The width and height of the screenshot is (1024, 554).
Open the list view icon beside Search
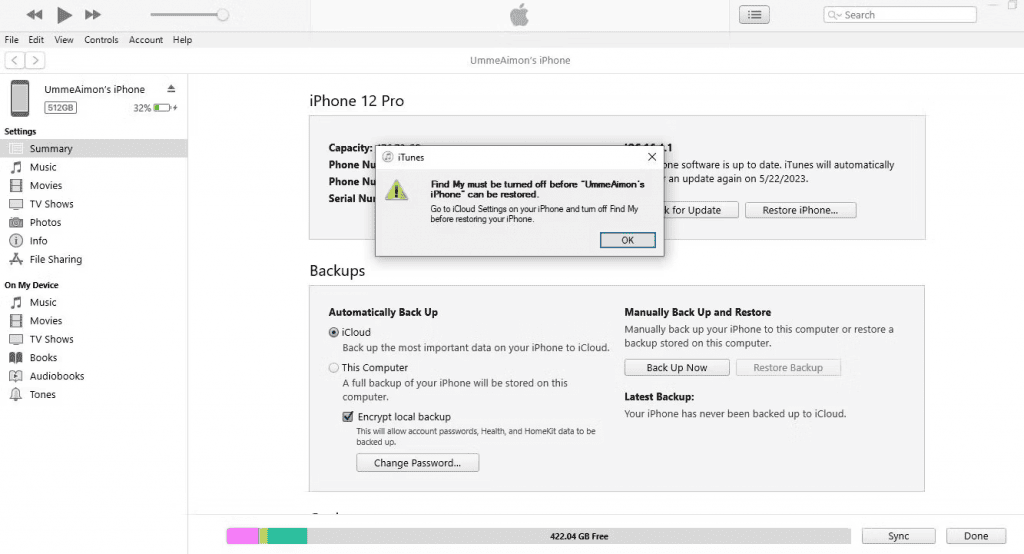click(754, 15)
